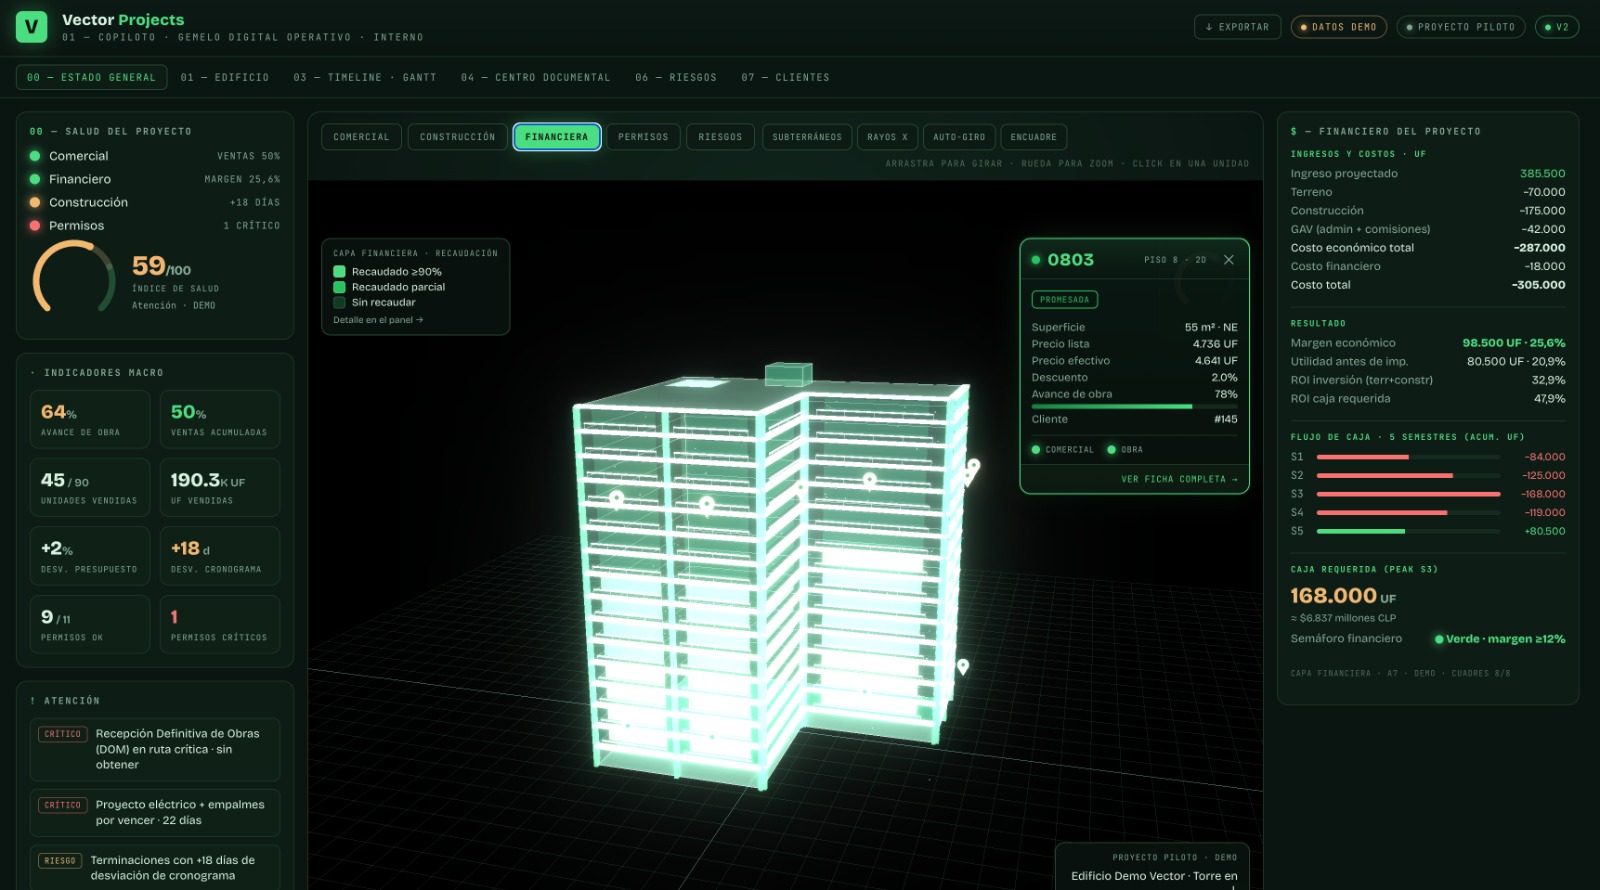Image resolution: width=1600 pixels, height=890 pixels.
Task: Select the Permisos layer button
Action: (643, 137)
